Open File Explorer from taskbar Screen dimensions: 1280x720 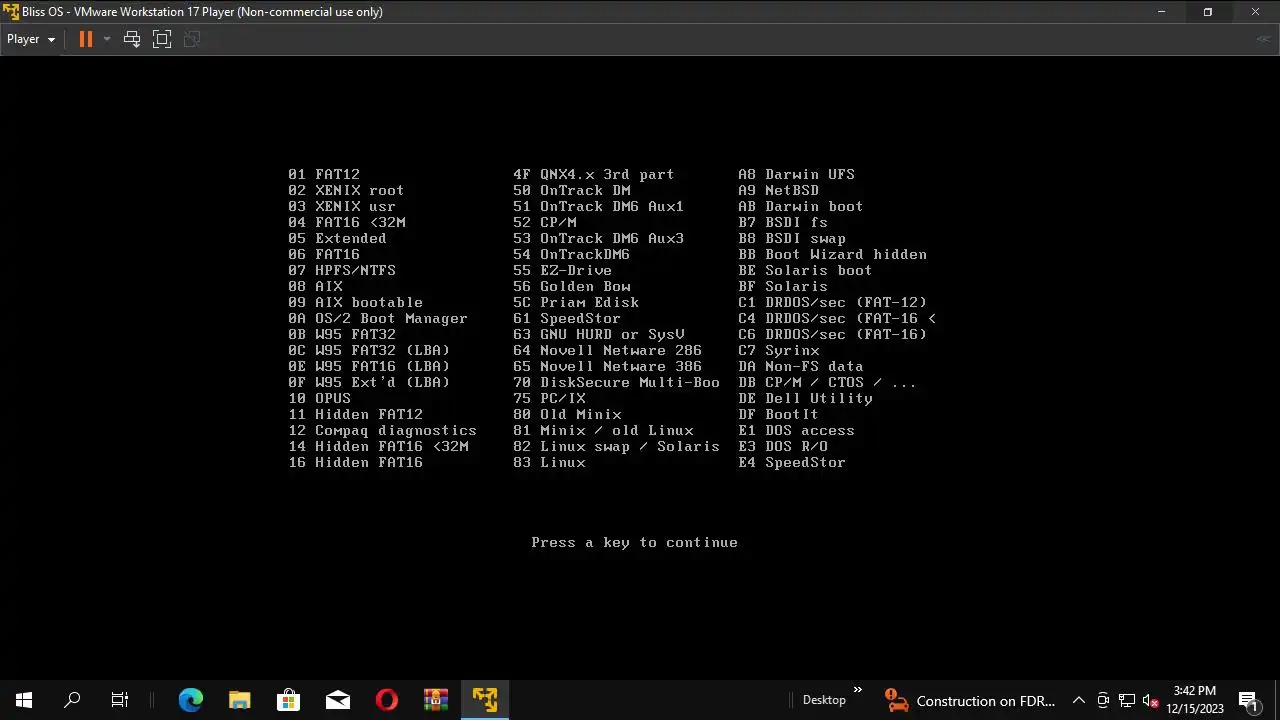(x=239, y=700)
